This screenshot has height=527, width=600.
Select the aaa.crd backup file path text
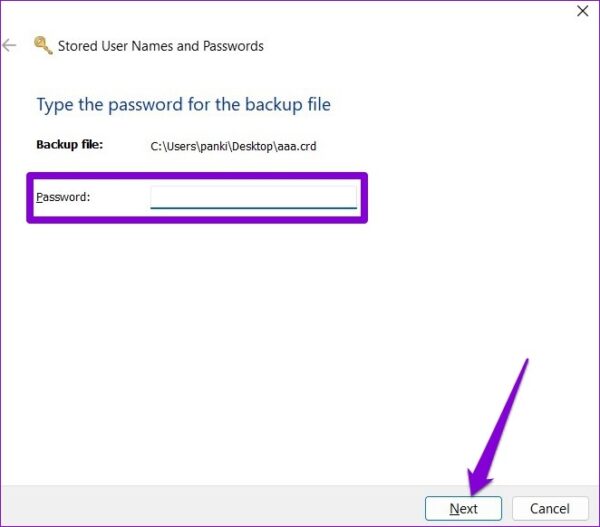(x=233, y=146)
